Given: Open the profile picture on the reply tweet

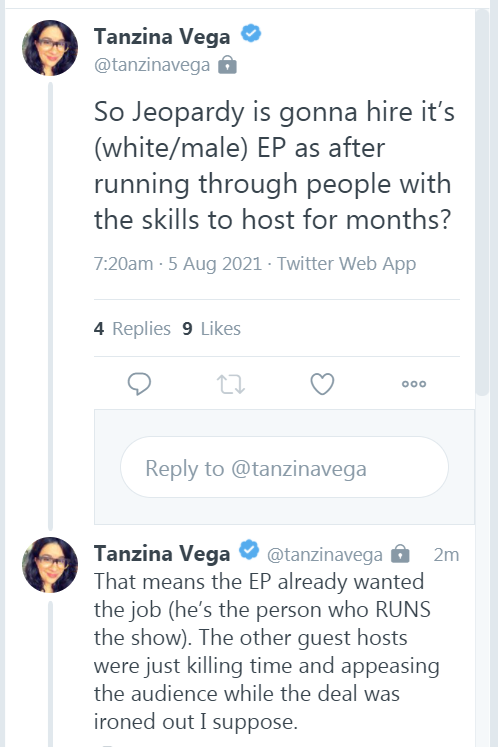Looking at the screenshot, I should pos(50,565).
